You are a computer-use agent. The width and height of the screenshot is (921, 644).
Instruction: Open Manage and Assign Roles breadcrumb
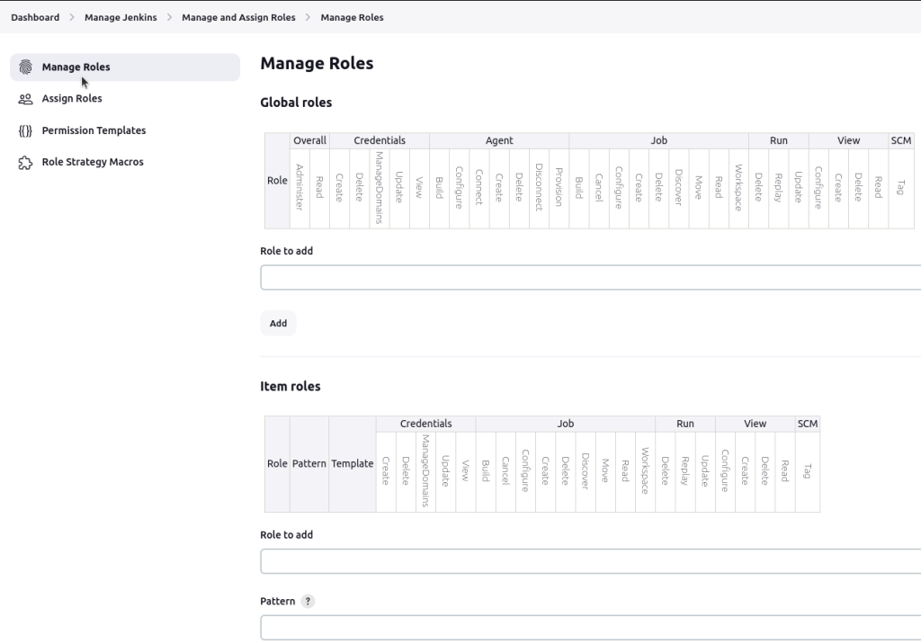238,18
